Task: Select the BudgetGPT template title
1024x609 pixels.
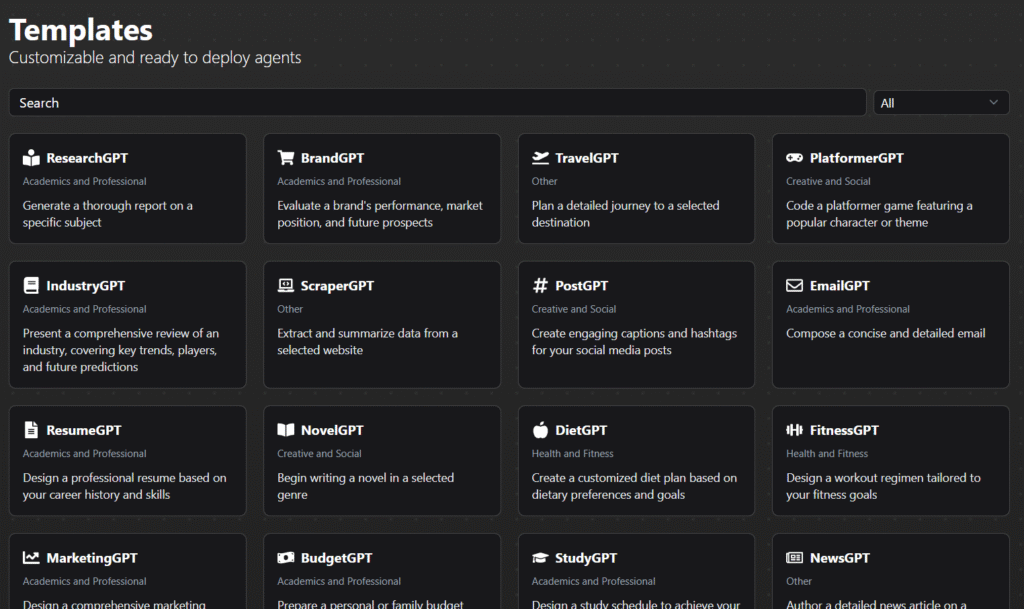Action: pos(336,558)
